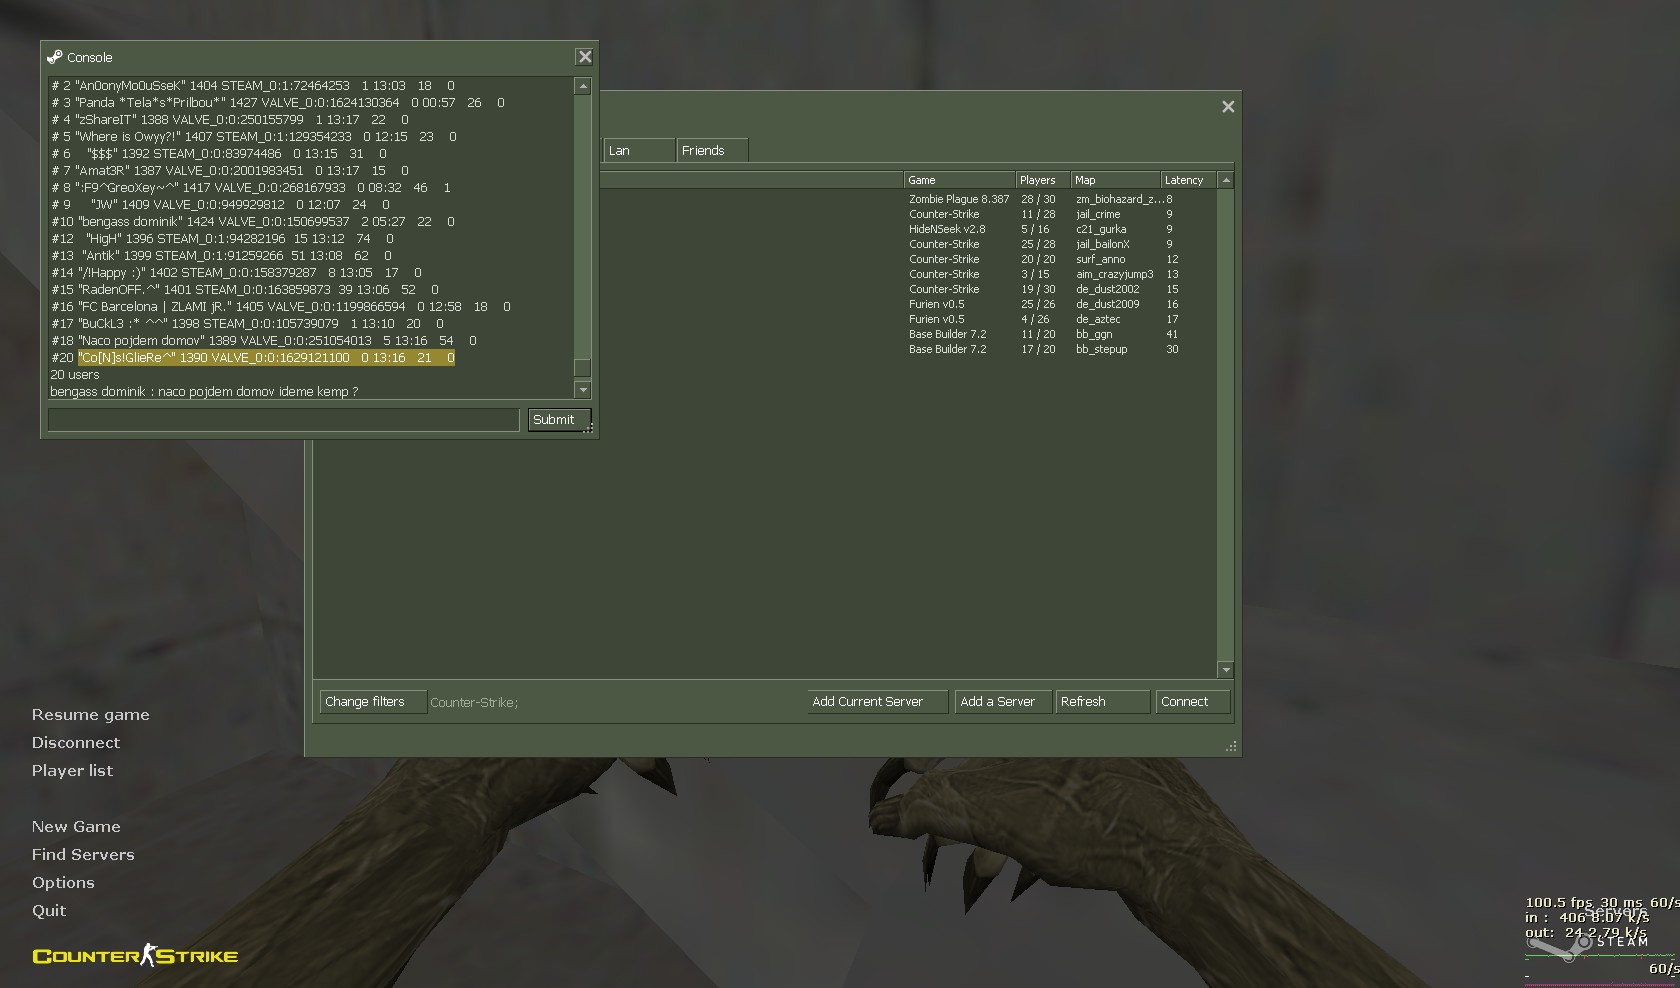The height and width of the screenshot is (988, 1680).
Task: Click the '20 users' console line
Action: coord(75,375)
